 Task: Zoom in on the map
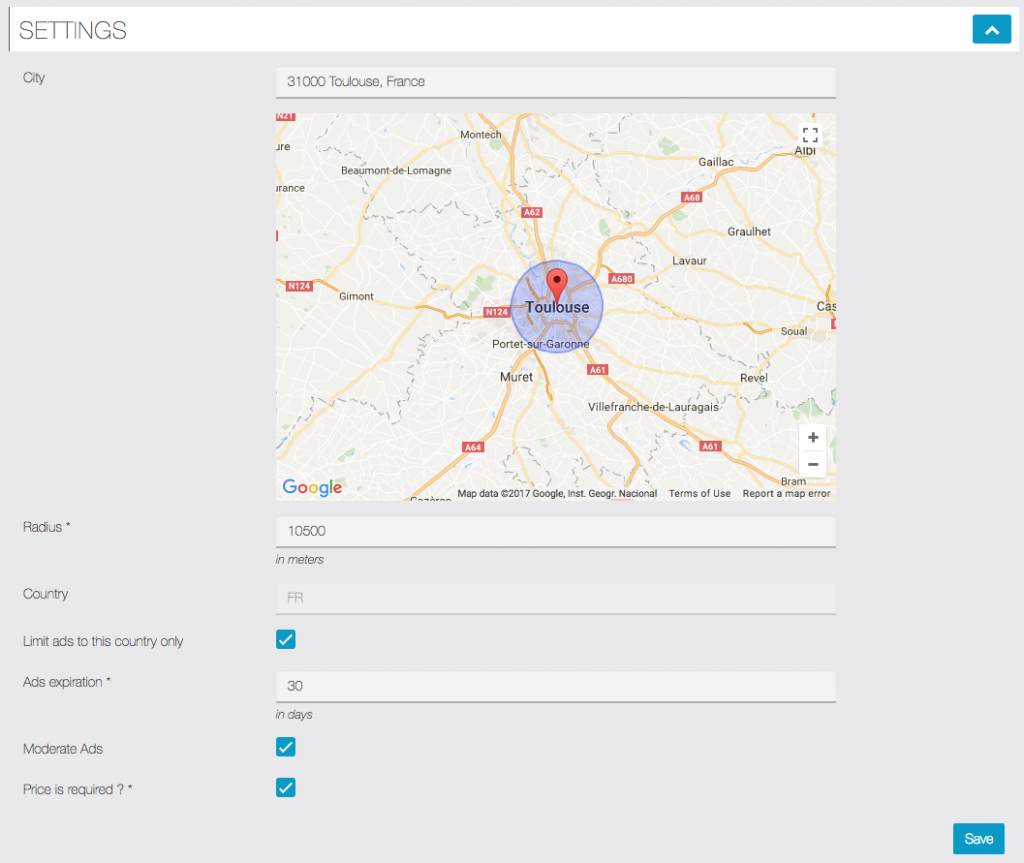[x=812, y=438]
